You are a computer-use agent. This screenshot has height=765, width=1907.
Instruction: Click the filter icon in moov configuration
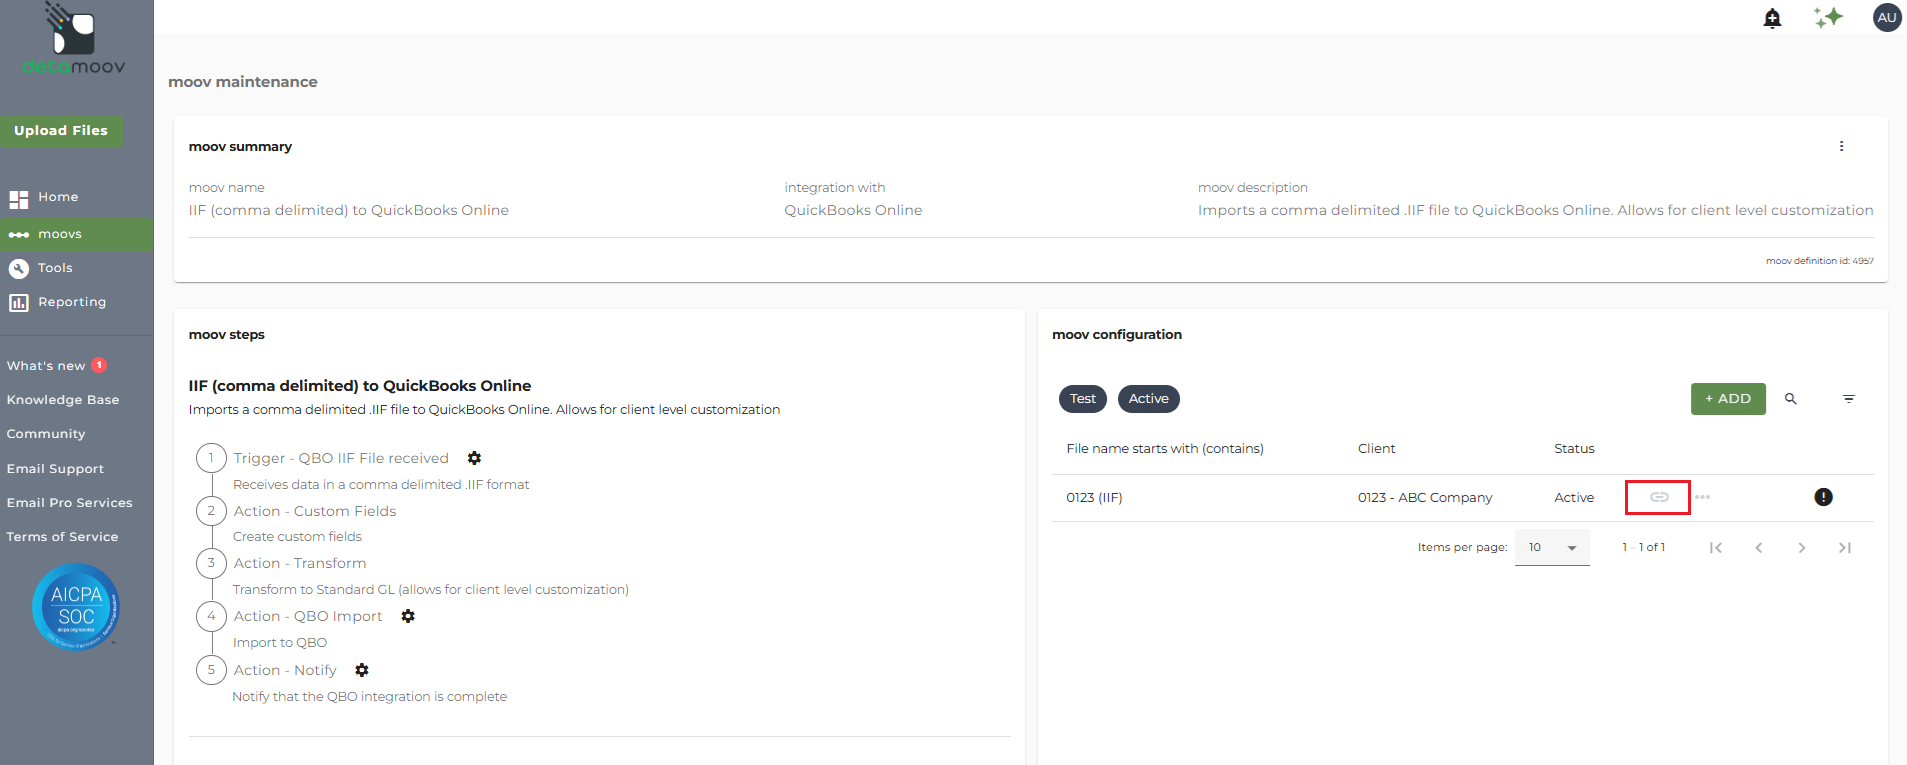[x=1849, y=399]
